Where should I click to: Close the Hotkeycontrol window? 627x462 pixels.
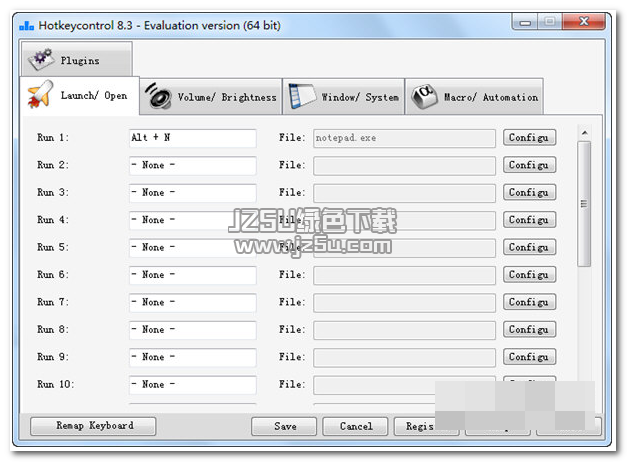(x=583, y=22)
